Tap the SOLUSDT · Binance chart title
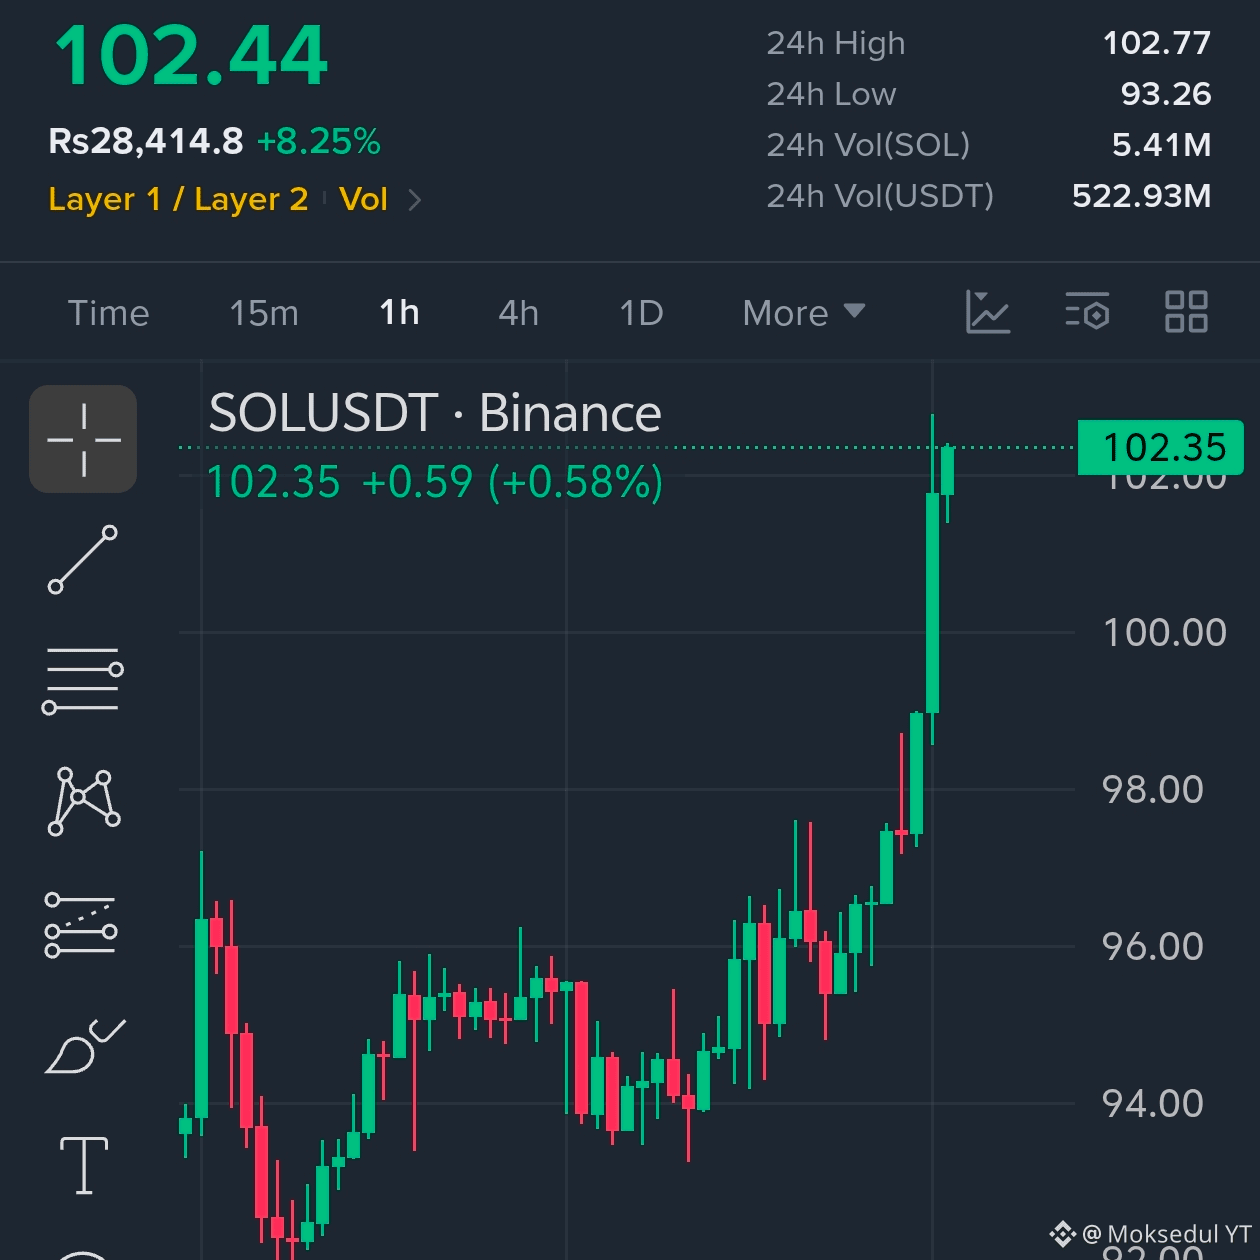The image size is (1260, 1260). coord(435,413)
